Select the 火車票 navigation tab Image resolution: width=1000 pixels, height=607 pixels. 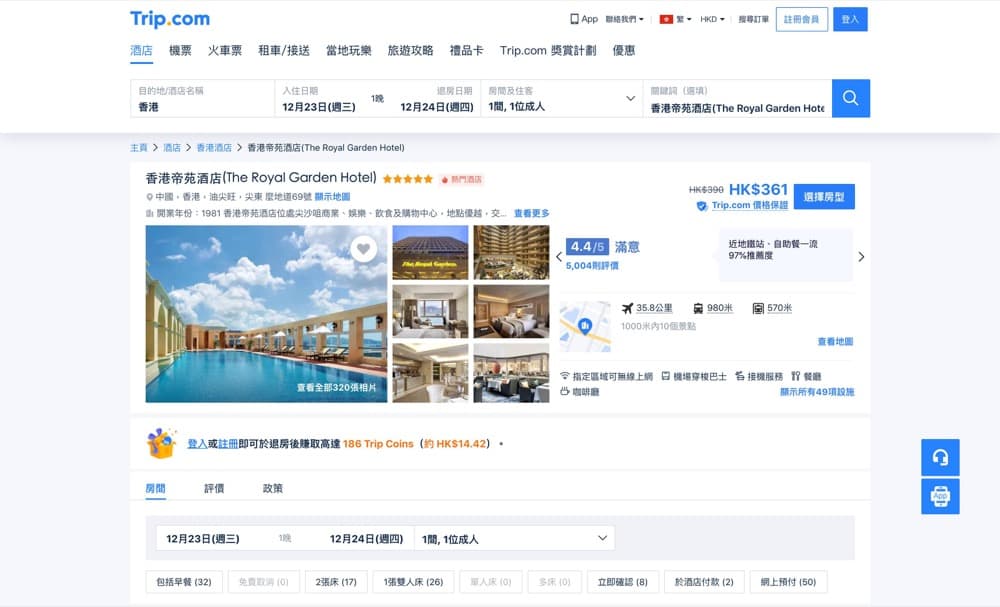click(x=224, y=50)
